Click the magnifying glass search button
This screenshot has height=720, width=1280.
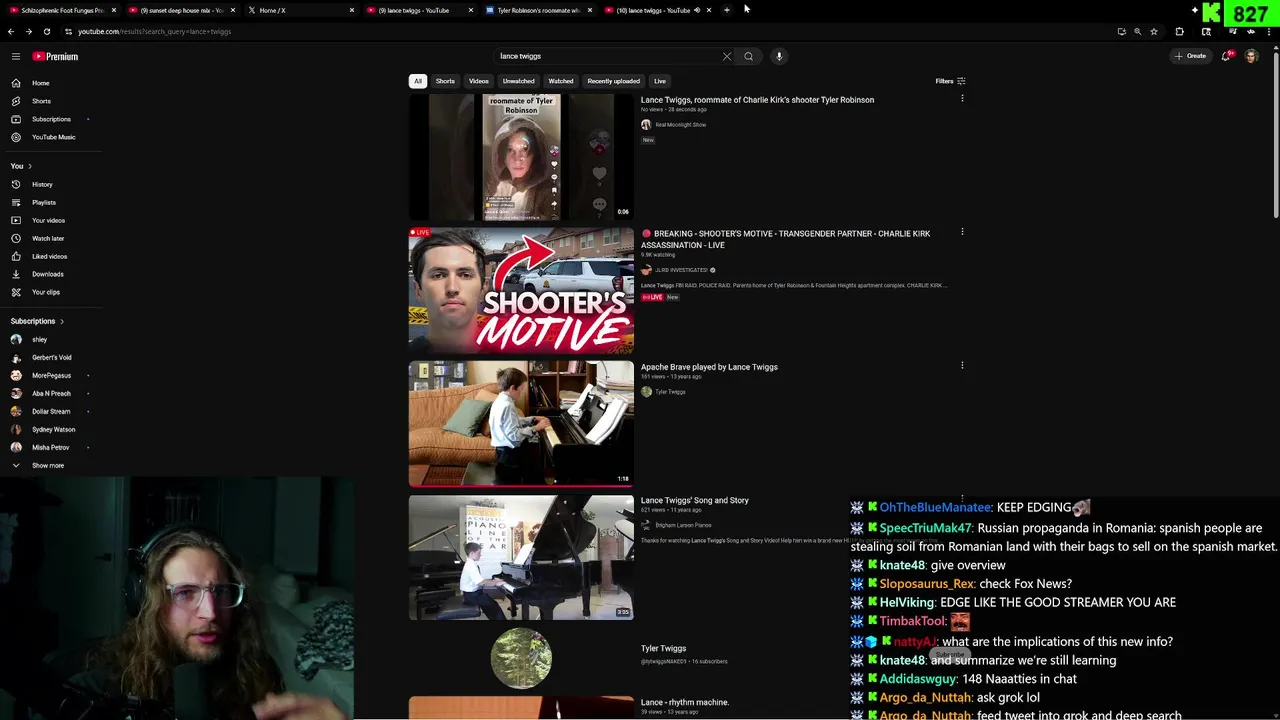[x=748, y=56]
